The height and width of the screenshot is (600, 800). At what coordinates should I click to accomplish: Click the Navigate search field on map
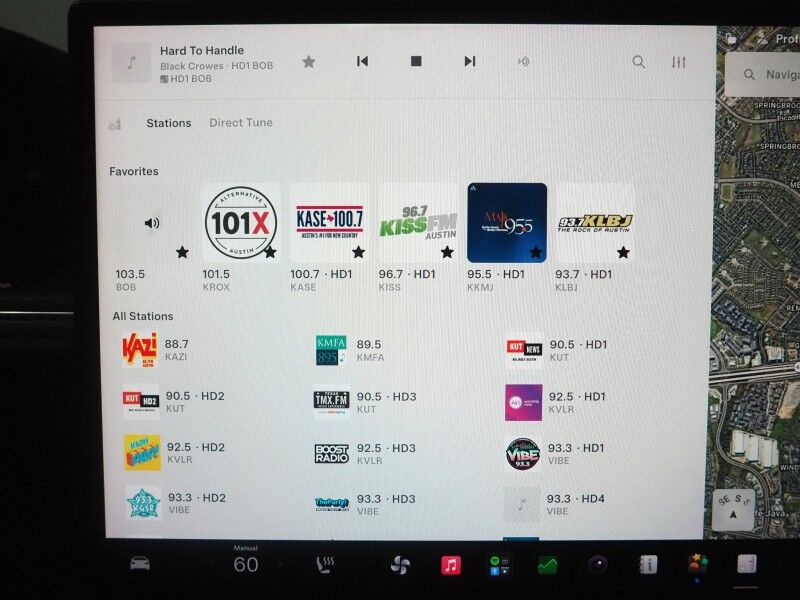coord(763,74)
